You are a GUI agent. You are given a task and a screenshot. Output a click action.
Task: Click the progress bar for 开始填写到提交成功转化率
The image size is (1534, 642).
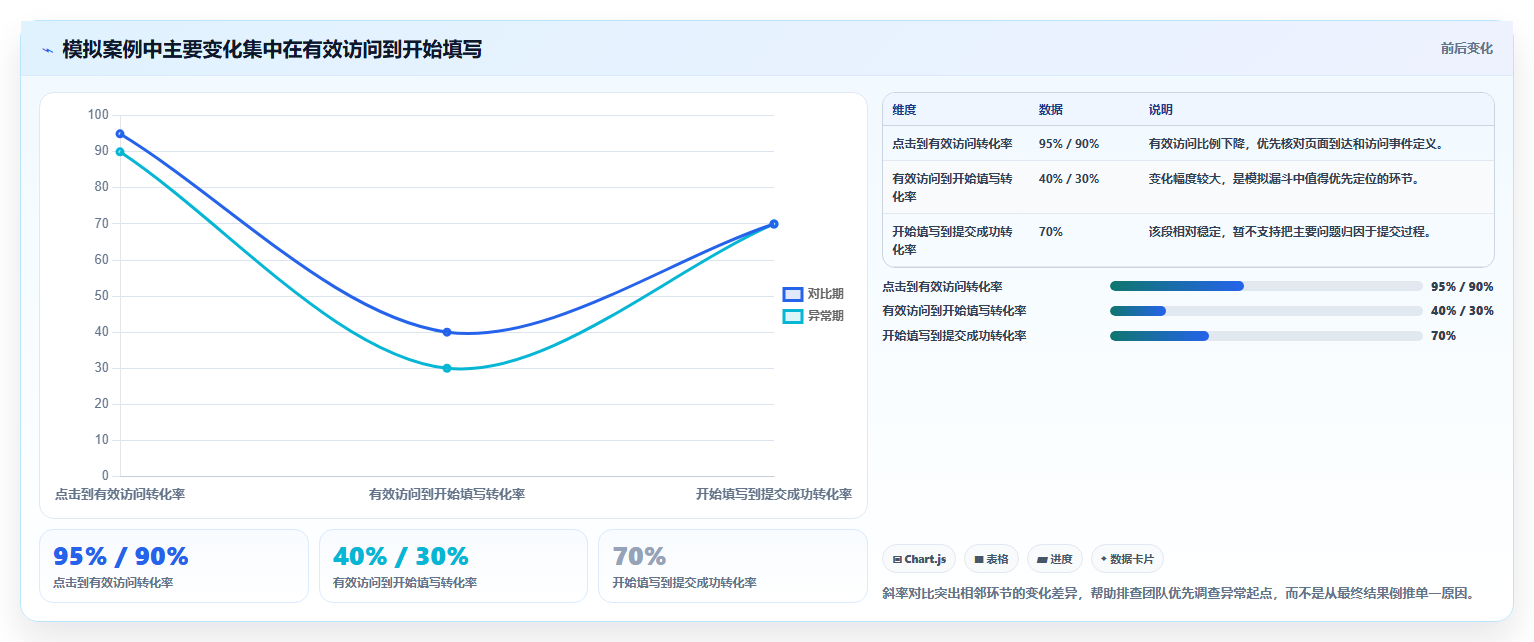click(1266, 336)
